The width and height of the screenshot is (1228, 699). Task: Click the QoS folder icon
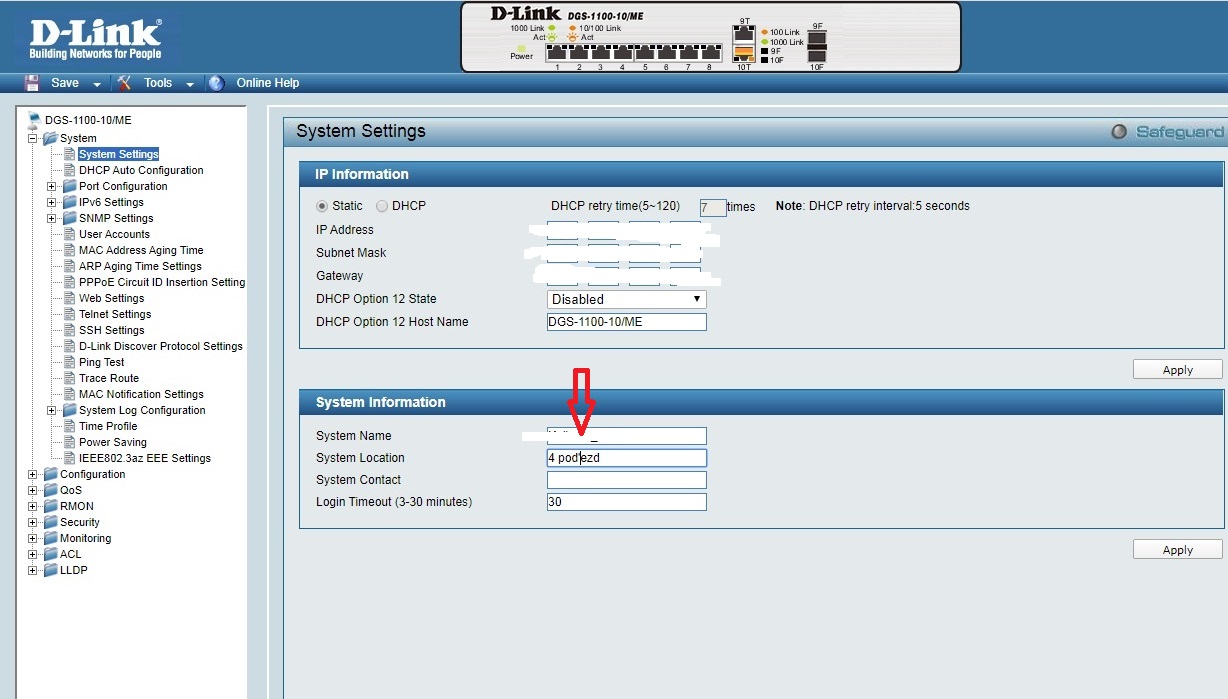click(x=50, y=490)
